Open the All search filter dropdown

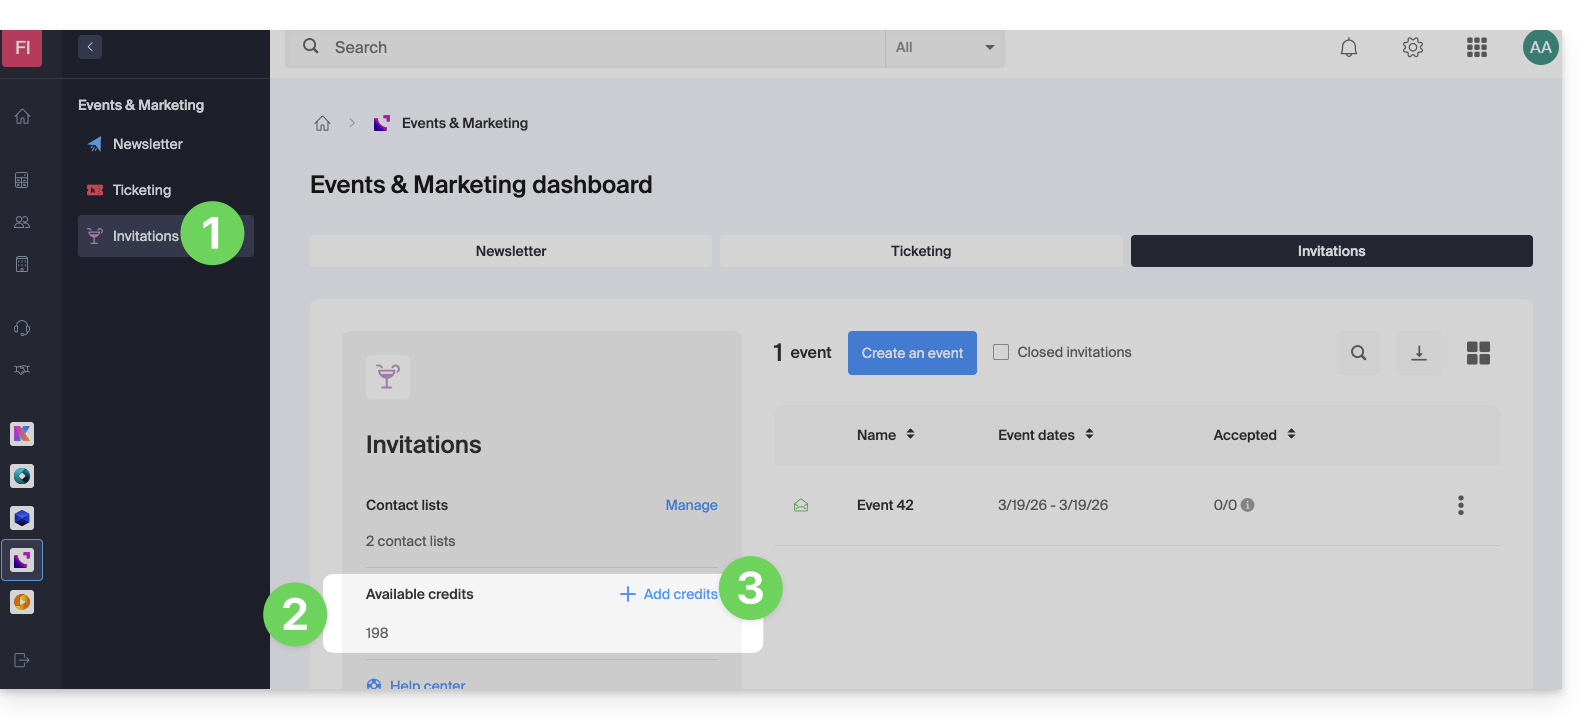coord(944,47)
